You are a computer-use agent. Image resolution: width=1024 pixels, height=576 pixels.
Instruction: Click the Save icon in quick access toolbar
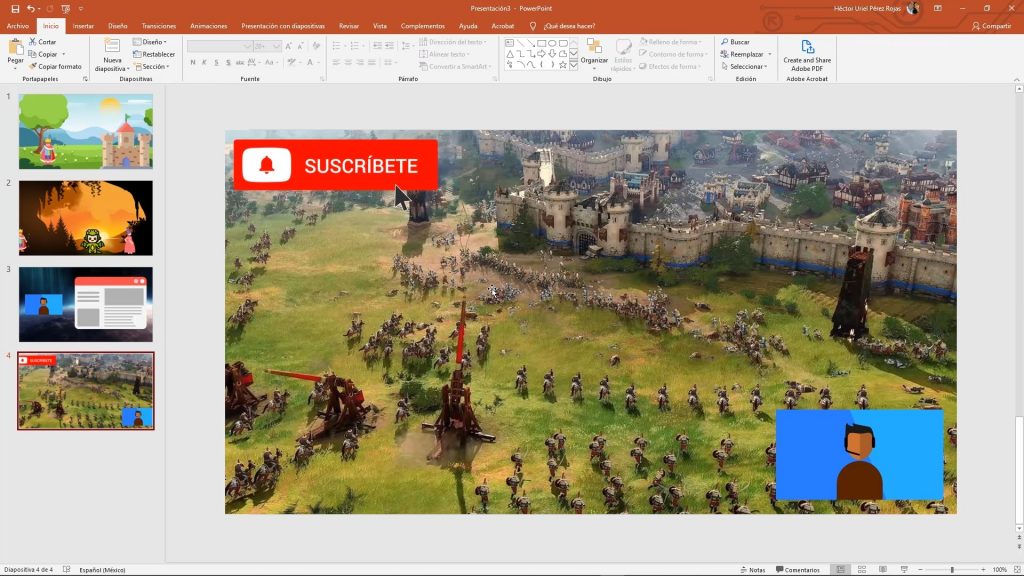(15, 8)
